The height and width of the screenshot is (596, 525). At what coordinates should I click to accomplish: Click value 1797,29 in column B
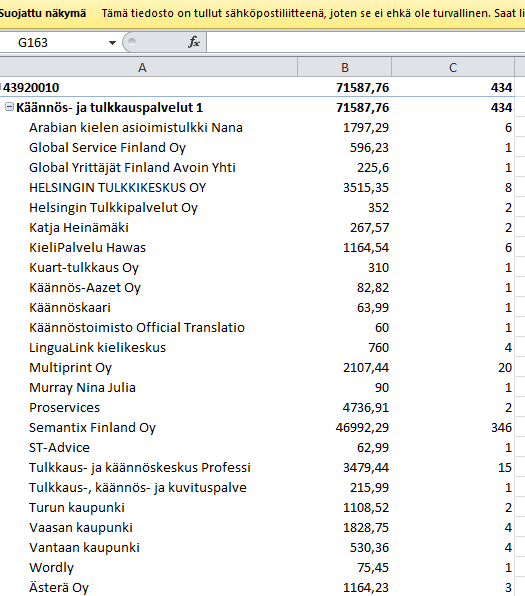(x=366, y=128)
